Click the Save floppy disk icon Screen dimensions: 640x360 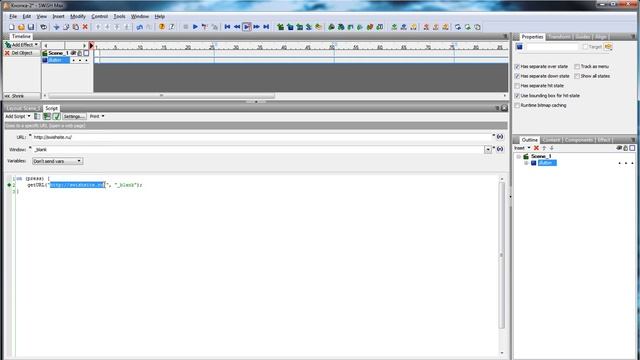31,27
